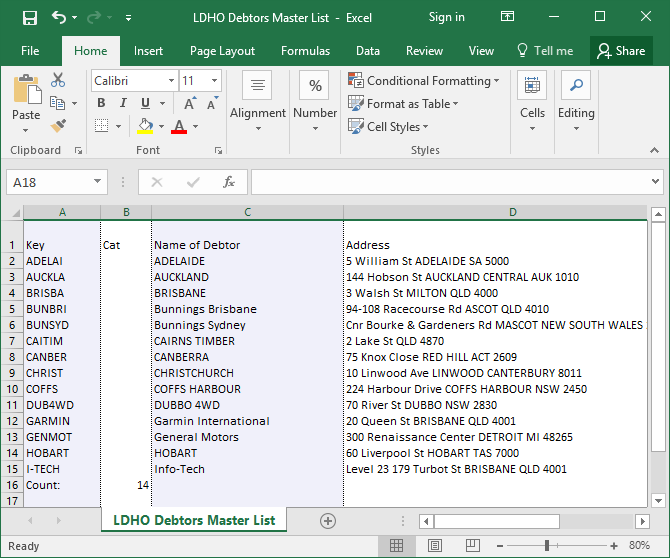670x558 pixels.
Task: Click the Insert Function fx icon
Action: click(x=229, y=182)
